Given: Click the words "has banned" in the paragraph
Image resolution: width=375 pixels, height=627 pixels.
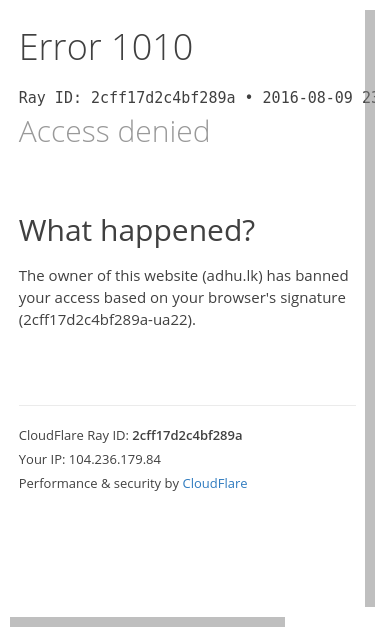Looking at the screenshot, I should 307,276.
